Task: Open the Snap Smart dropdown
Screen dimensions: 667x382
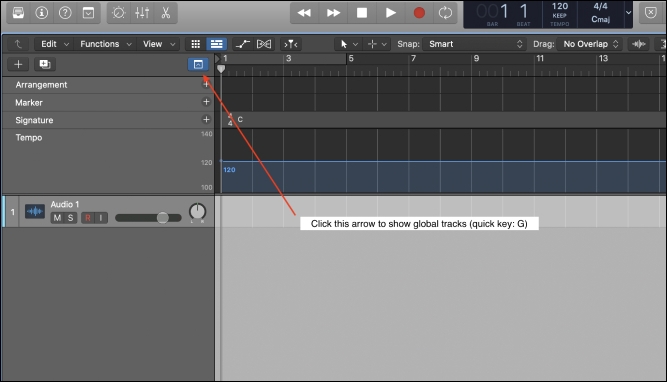Action: (x=474, y=44)
